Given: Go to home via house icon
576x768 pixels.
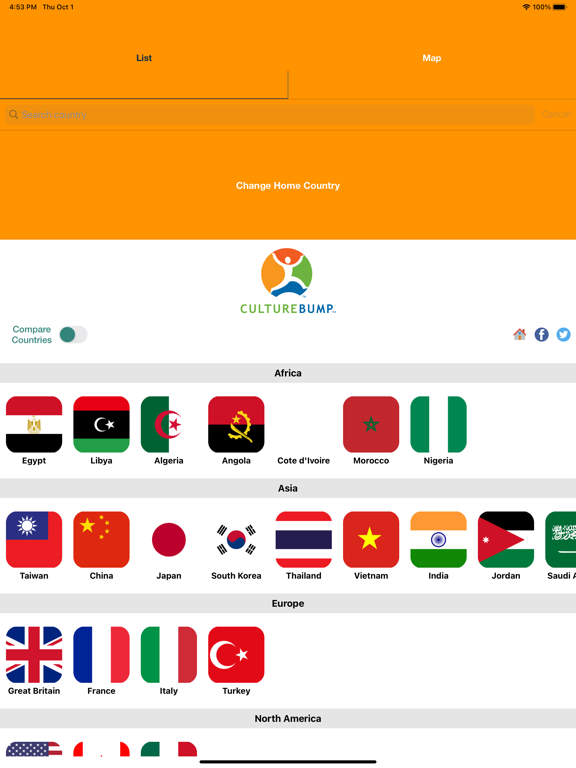Looking at the screenshot, I should [x=520, y=334].
